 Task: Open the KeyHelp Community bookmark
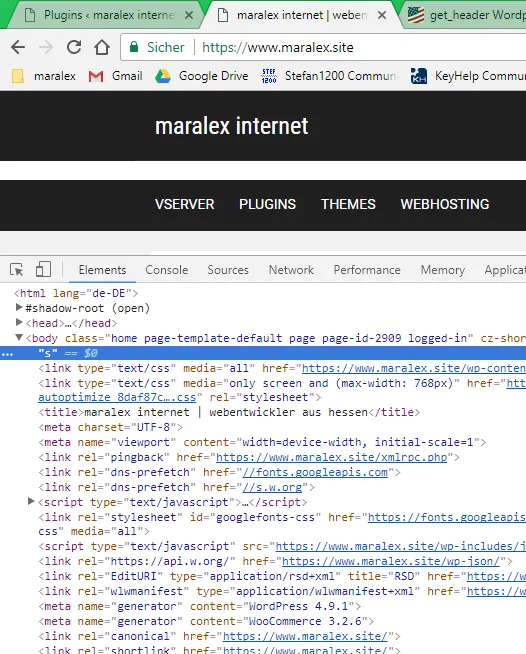468,76
